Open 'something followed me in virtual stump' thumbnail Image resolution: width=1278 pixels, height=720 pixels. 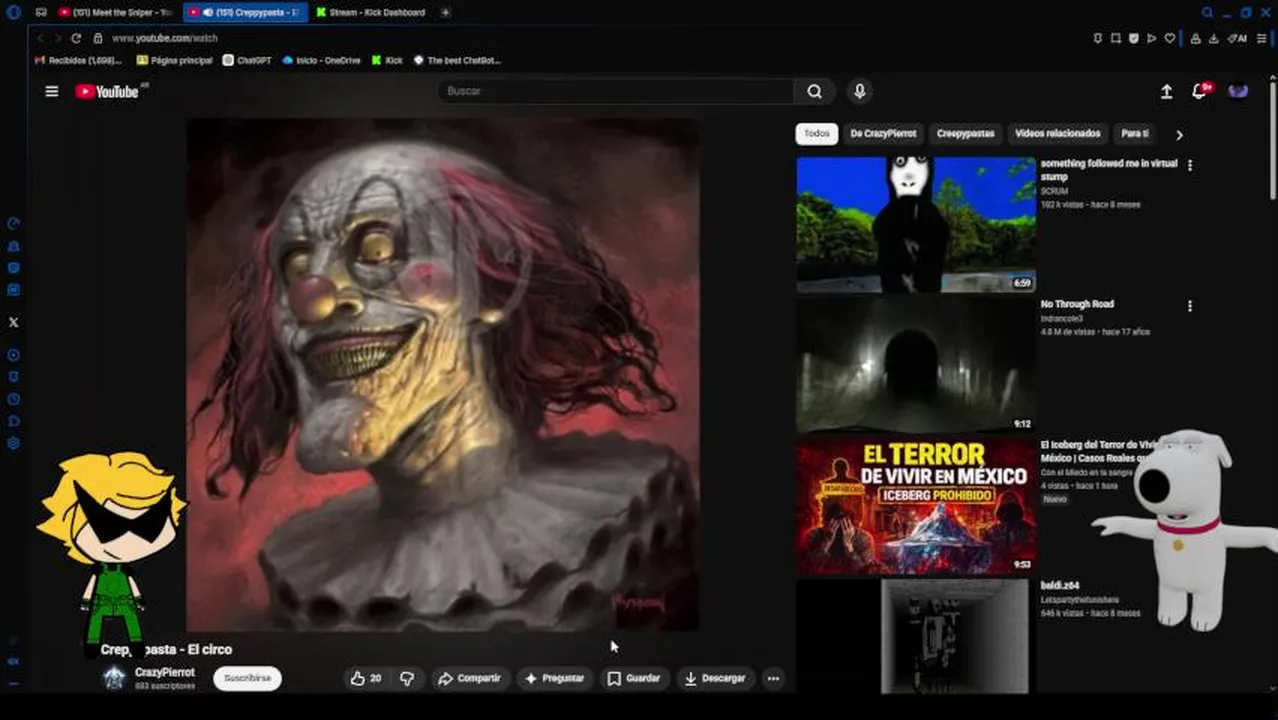point(916,224)
